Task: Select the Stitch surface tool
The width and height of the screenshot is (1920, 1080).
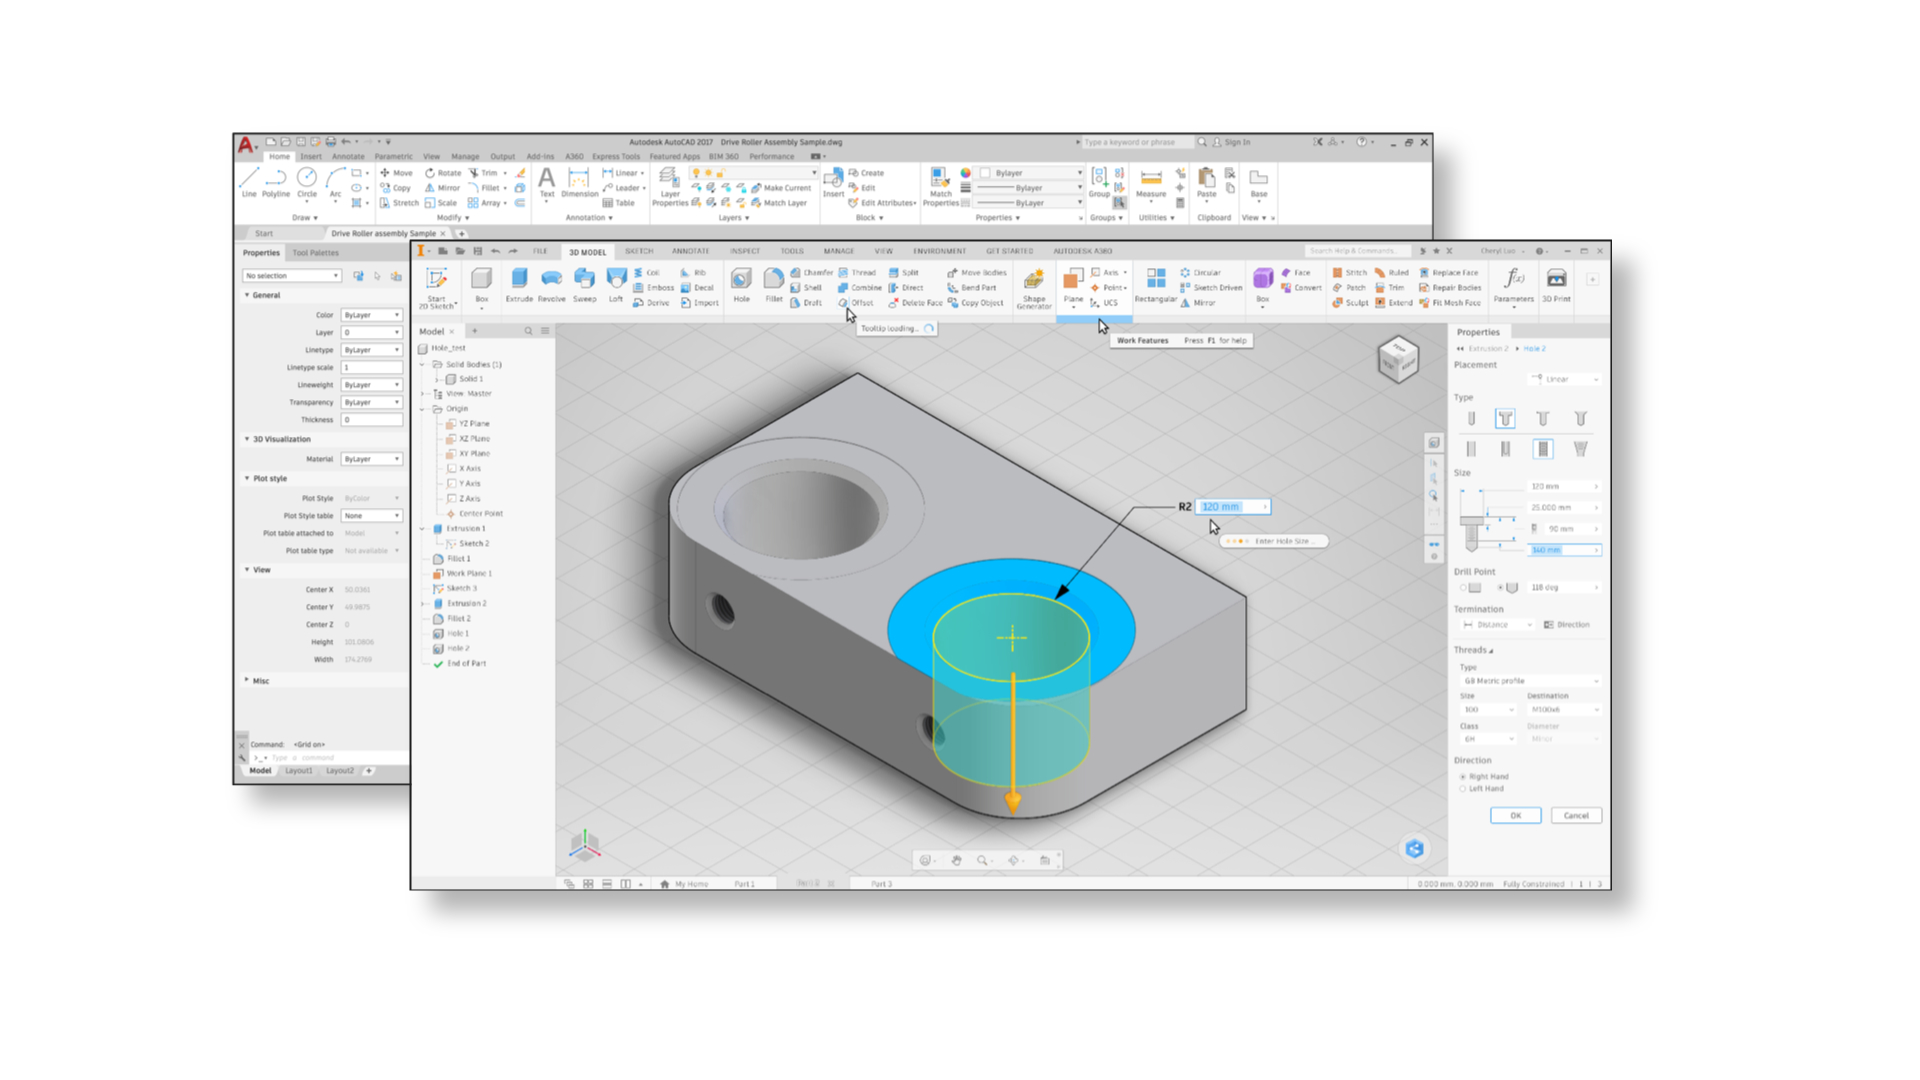Action: pyautogui.click(x=1350, y=272)
